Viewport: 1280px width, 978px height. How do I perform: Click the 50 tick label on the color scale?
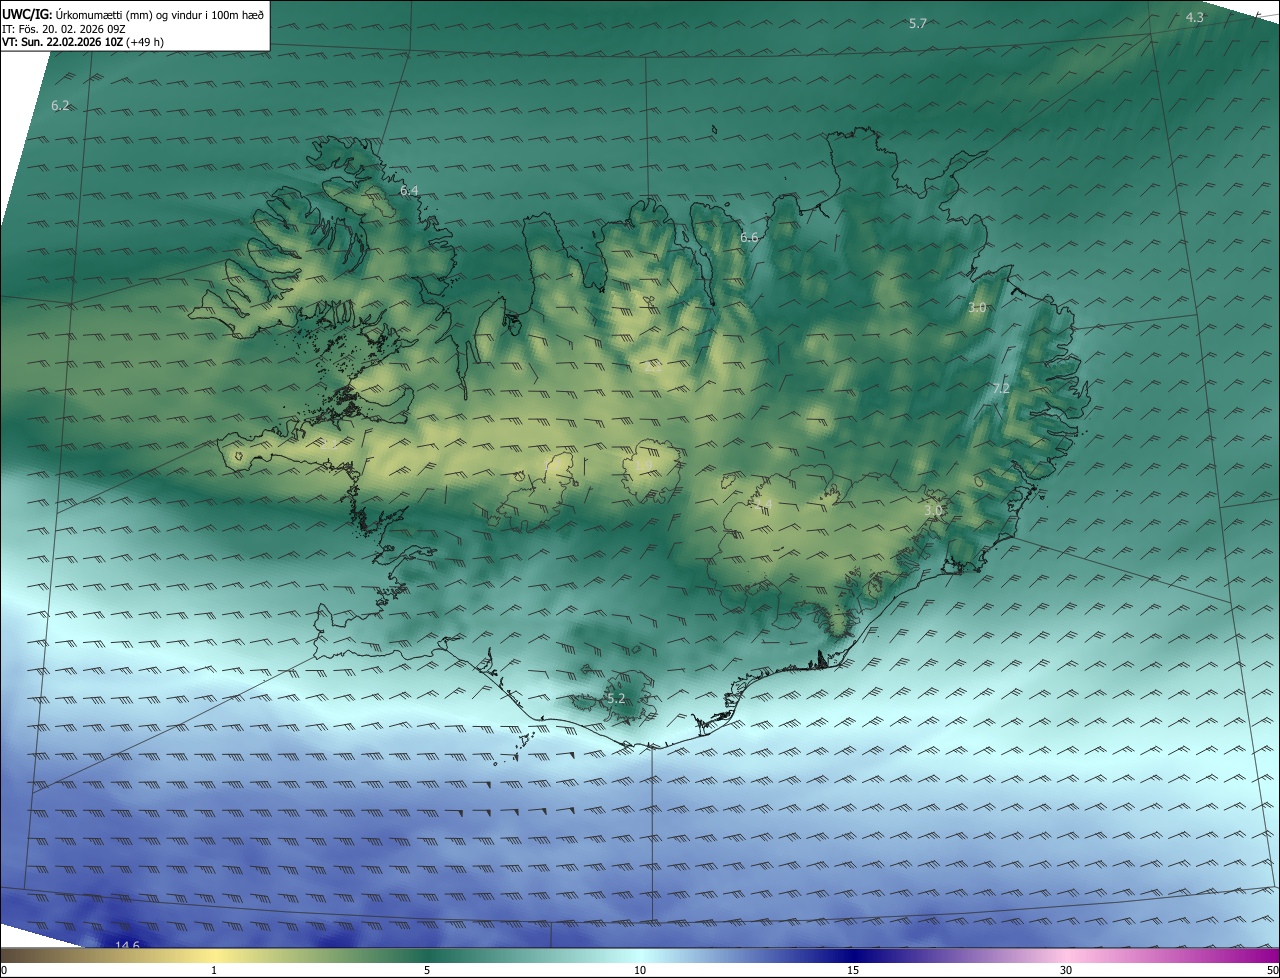[x=1272, y=970]
